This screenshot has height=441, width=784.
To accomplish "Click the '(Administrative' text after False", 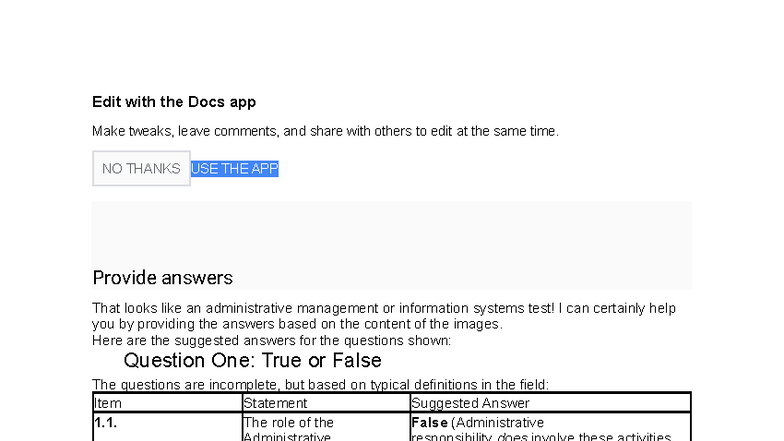I will [498, 423].
